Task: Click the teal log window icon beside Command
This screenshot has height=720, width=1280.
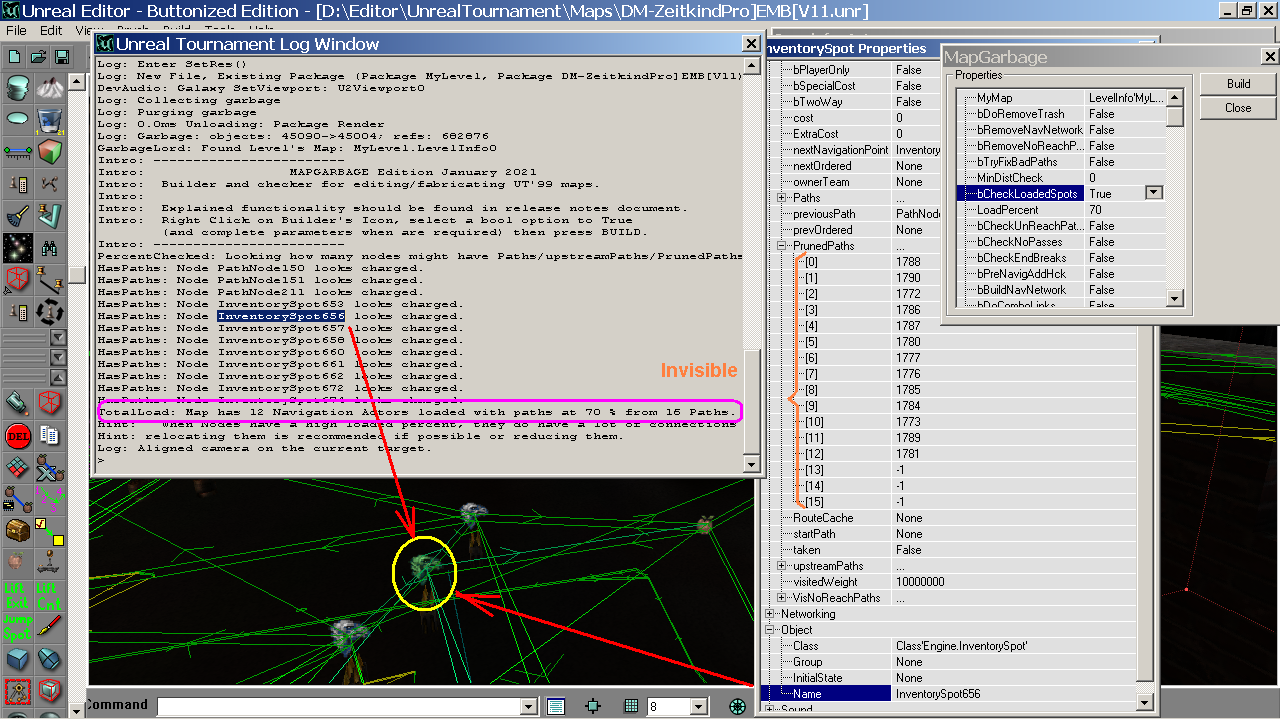Action: tap(556, 706)
